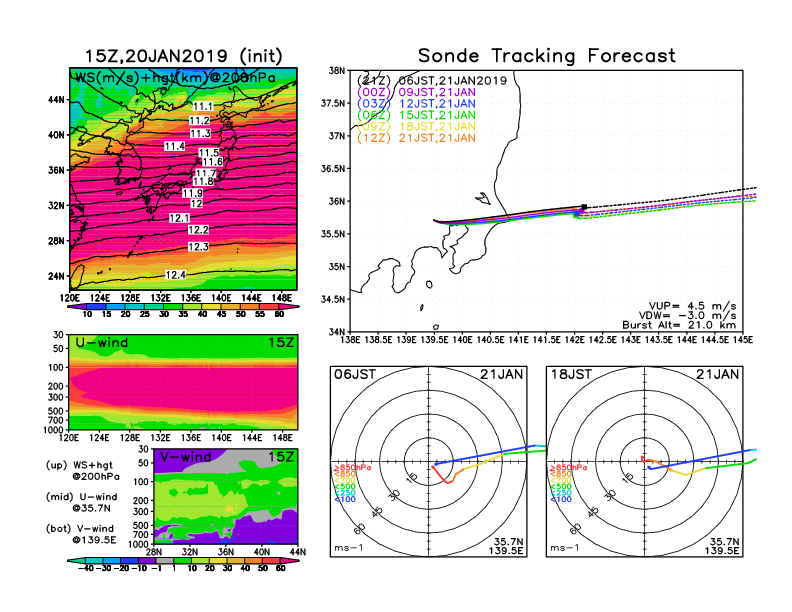Select the green '(06Z) 15JST,21JAN' legend entry
792x612 pixels.
point(416,115)
